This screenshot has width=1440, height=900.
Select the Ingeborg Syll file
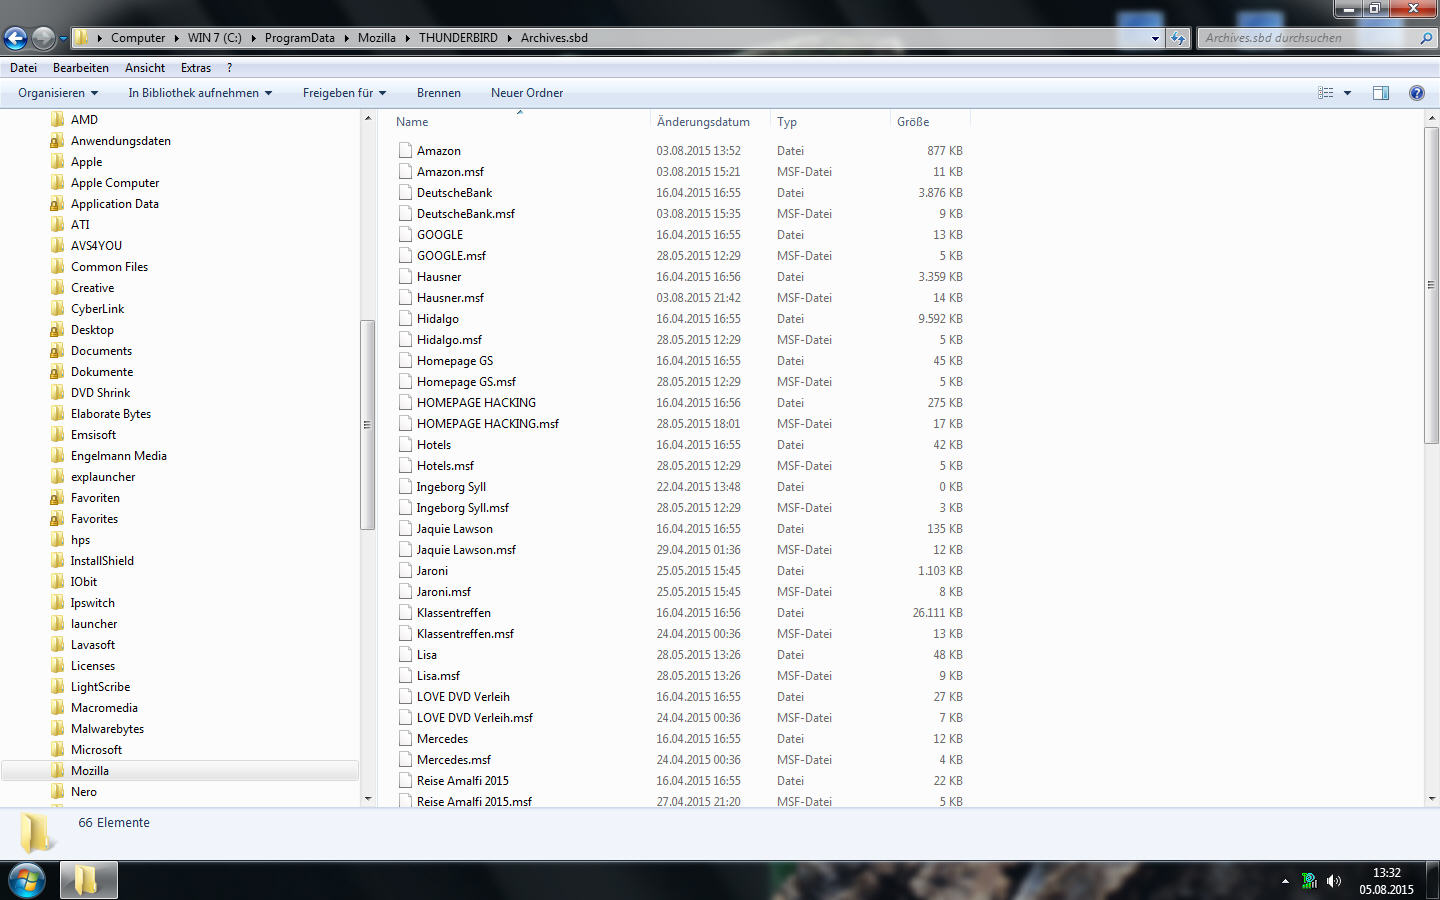point(451,486)
